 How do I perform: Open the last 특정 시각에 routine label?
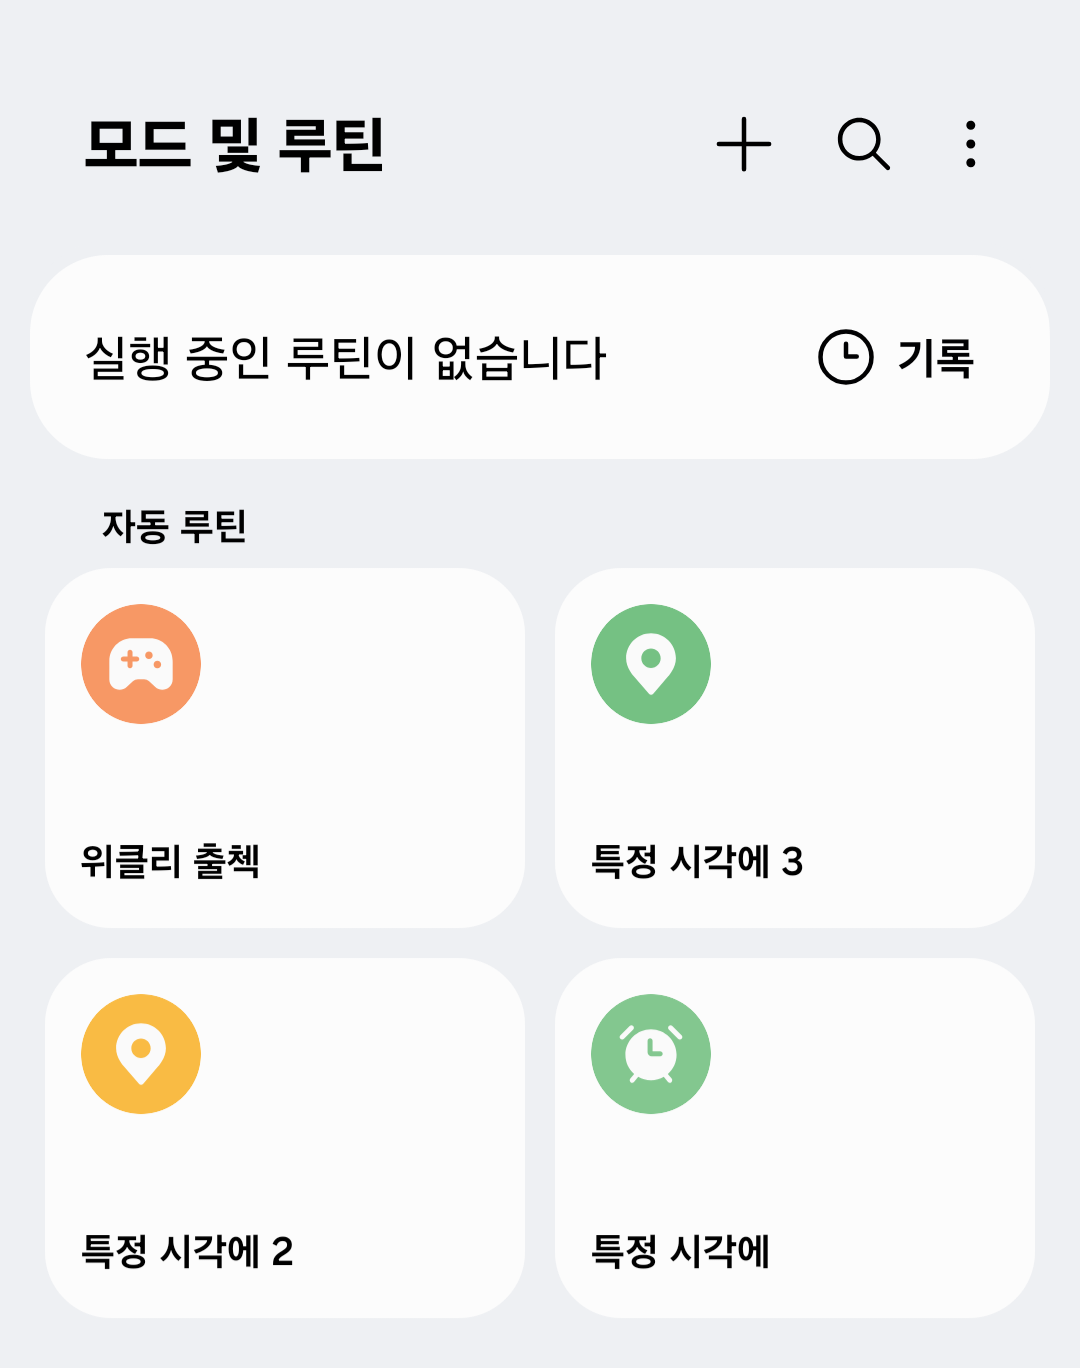tap(680, 1251)
